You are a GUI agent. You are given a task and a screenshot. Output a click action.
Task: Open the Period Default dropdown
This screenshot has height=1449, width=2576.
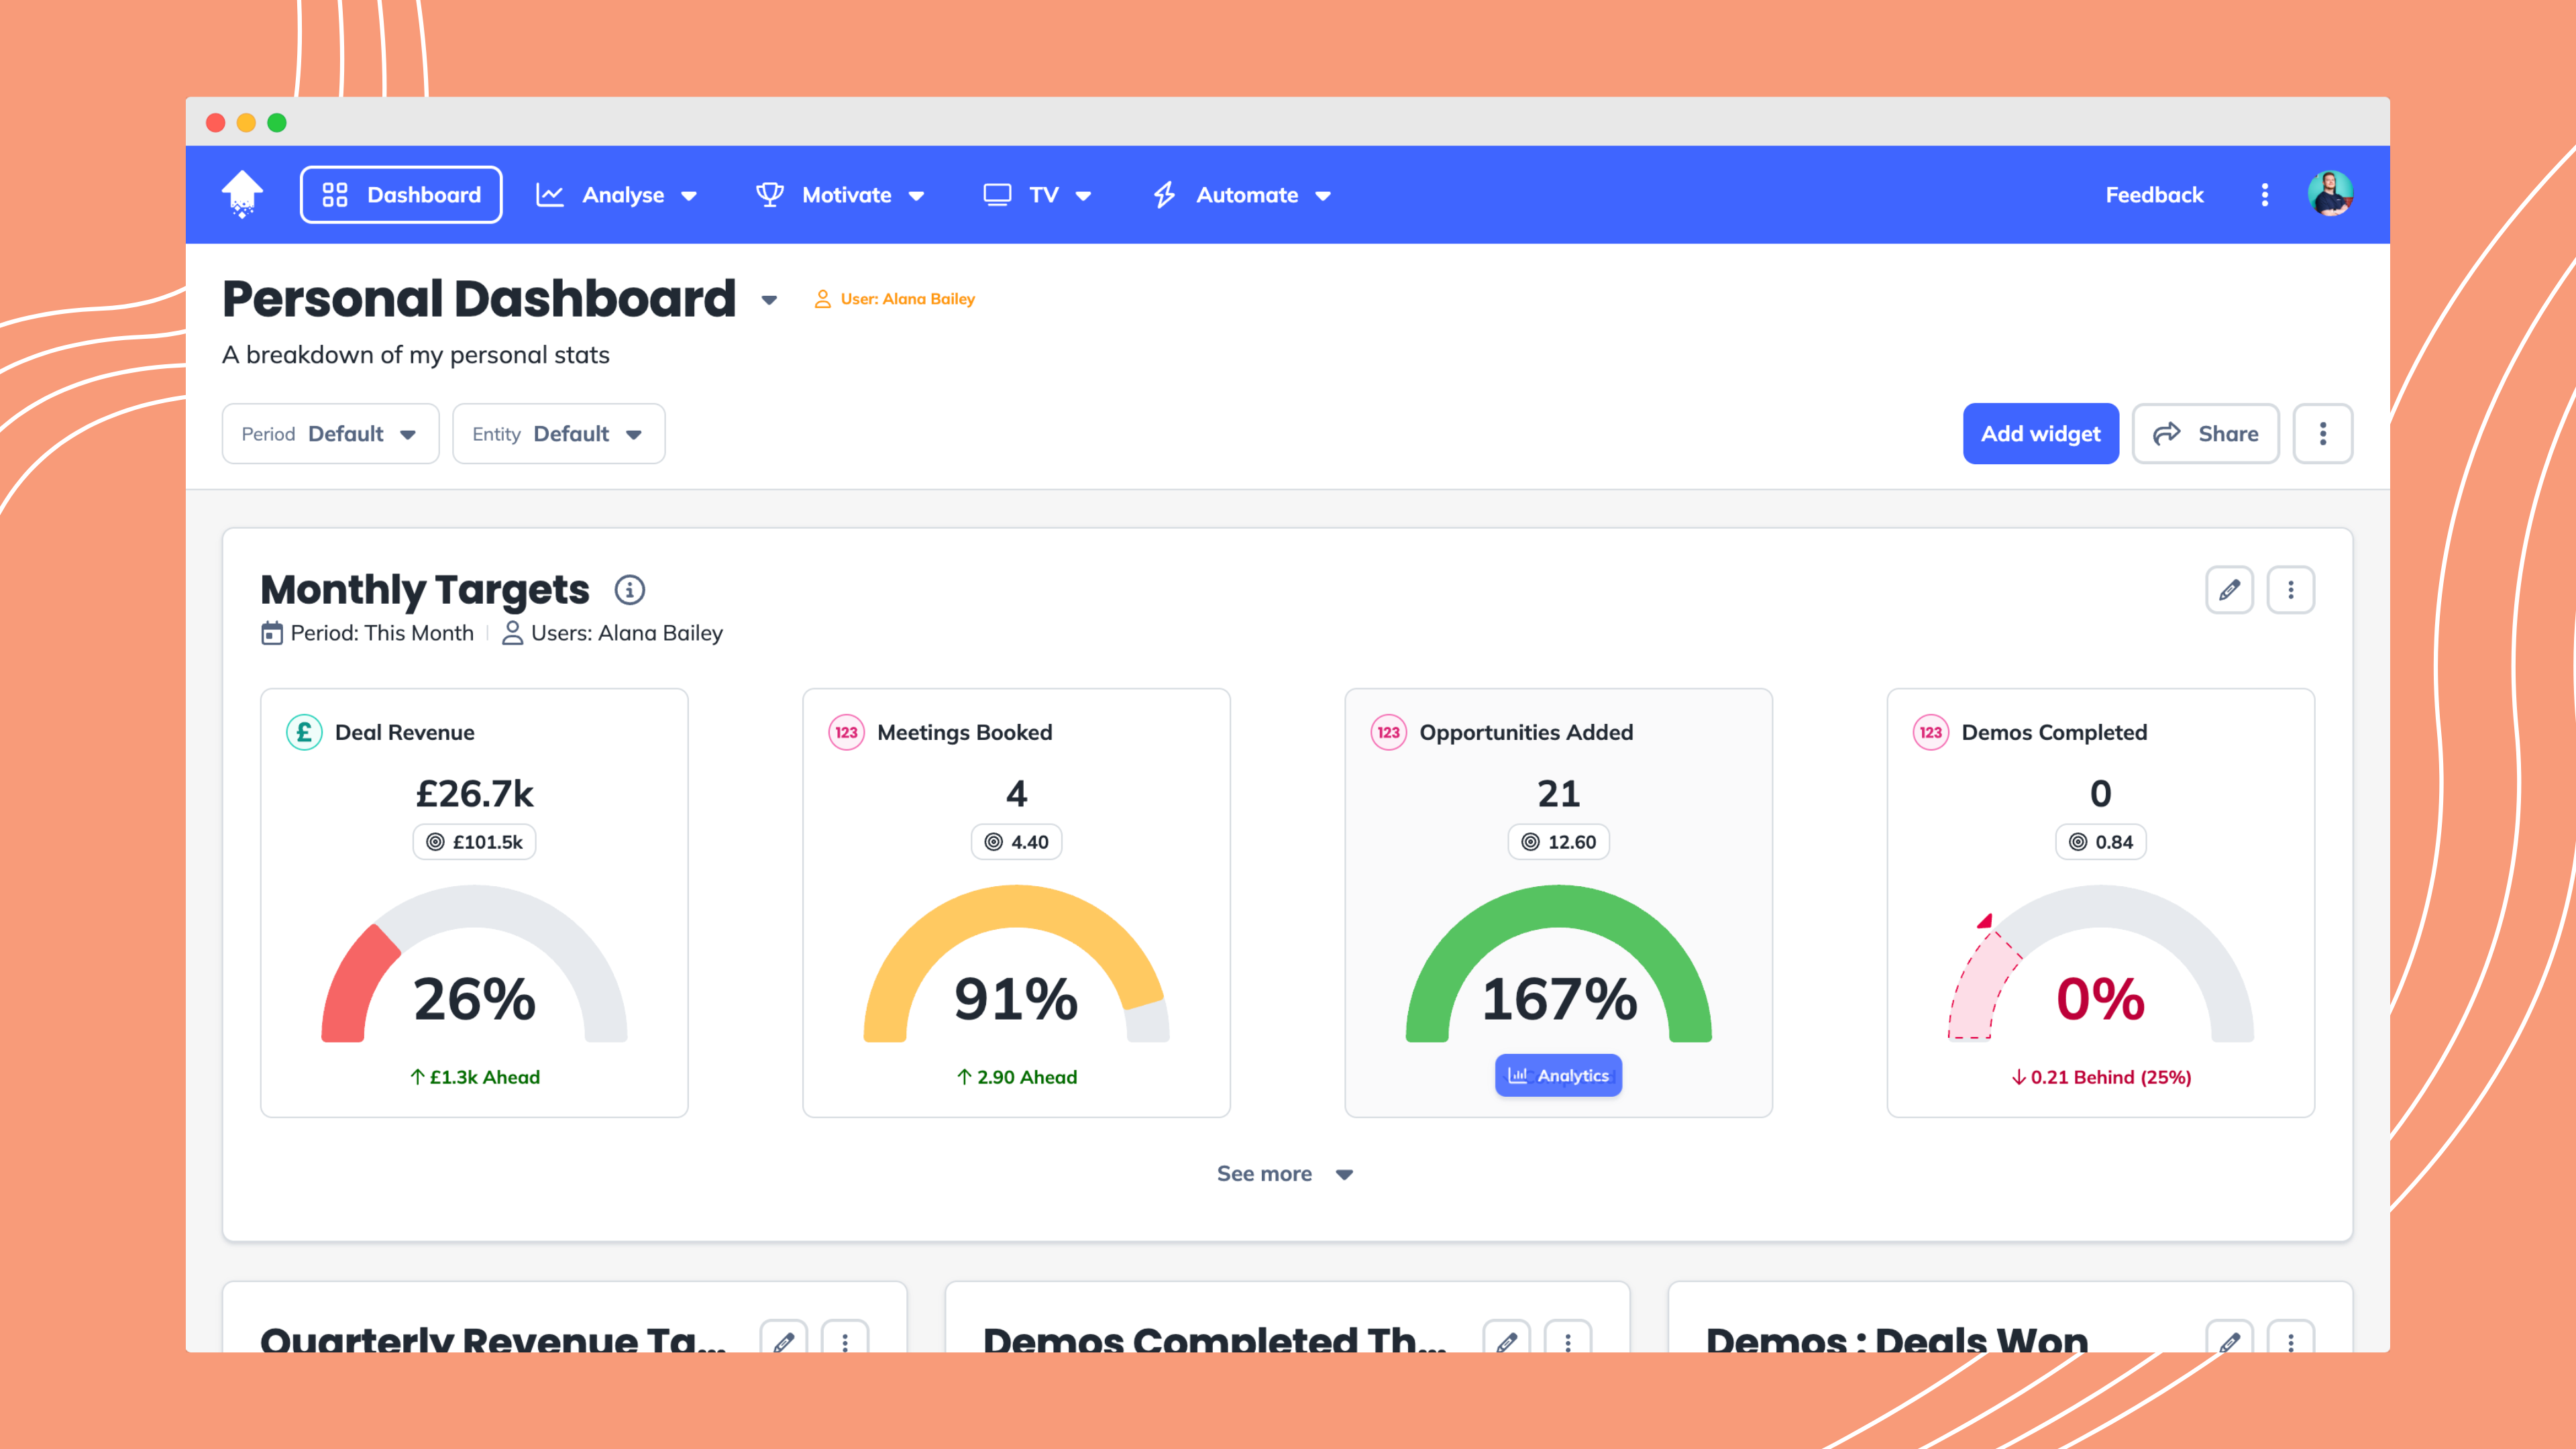click(x=330, y=434)
